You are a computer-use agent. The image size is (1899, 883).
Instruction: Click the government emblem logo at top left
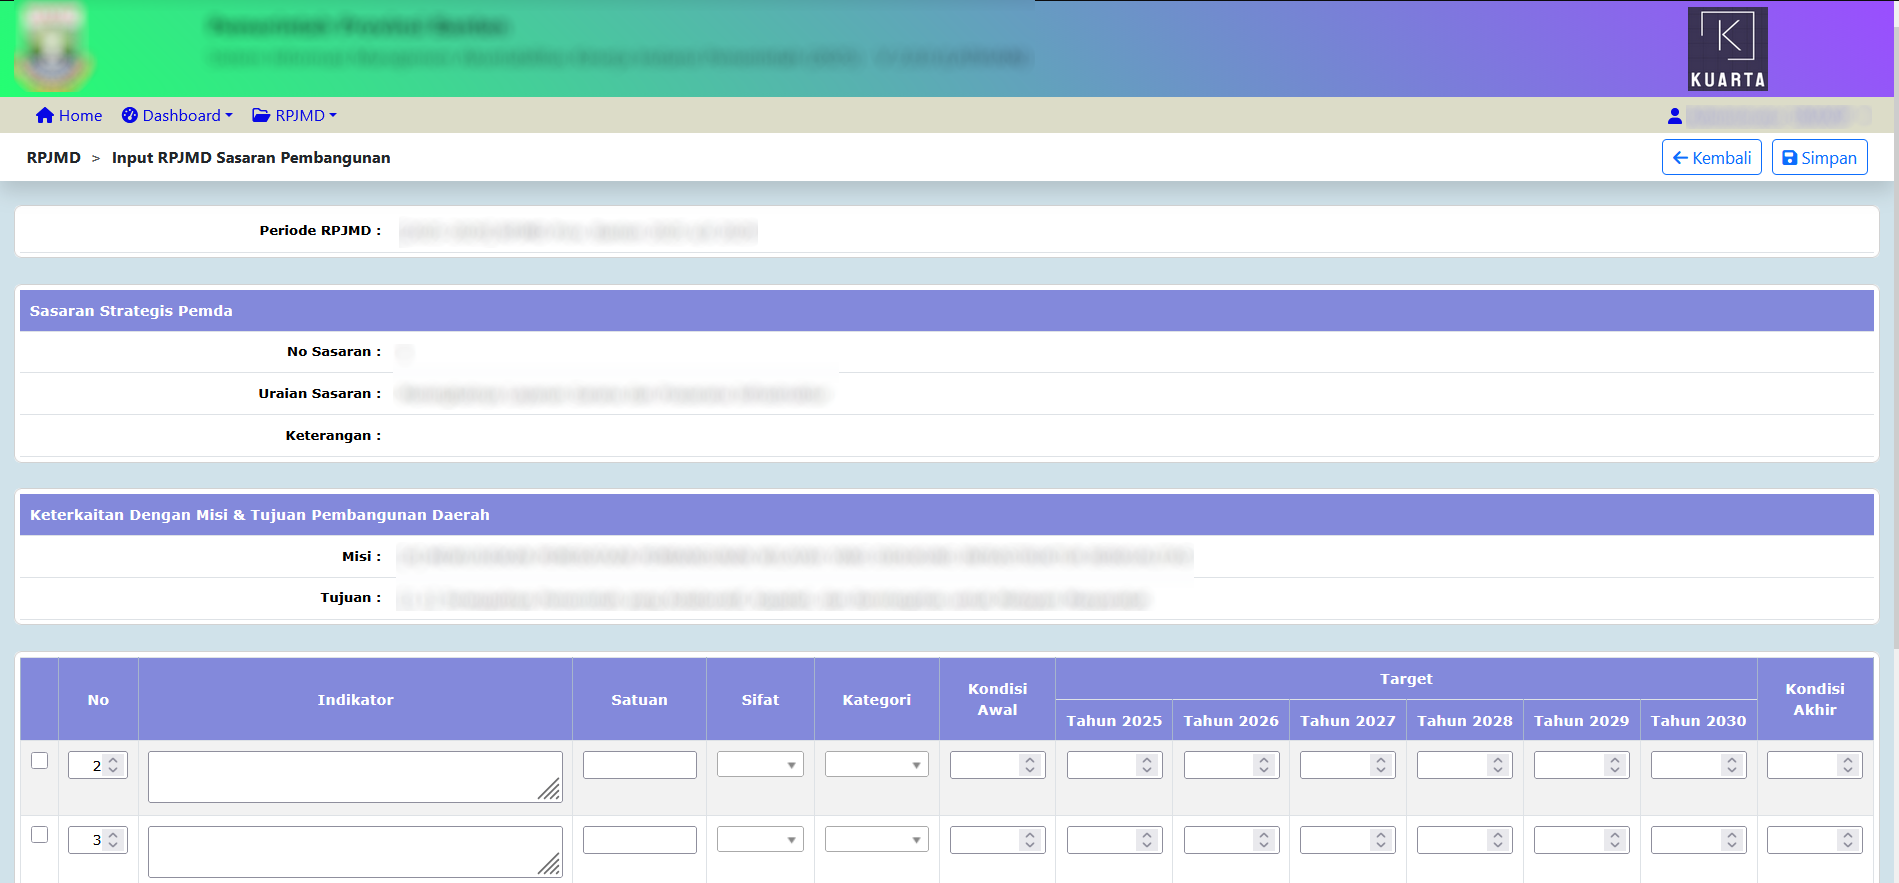[53, 49]
